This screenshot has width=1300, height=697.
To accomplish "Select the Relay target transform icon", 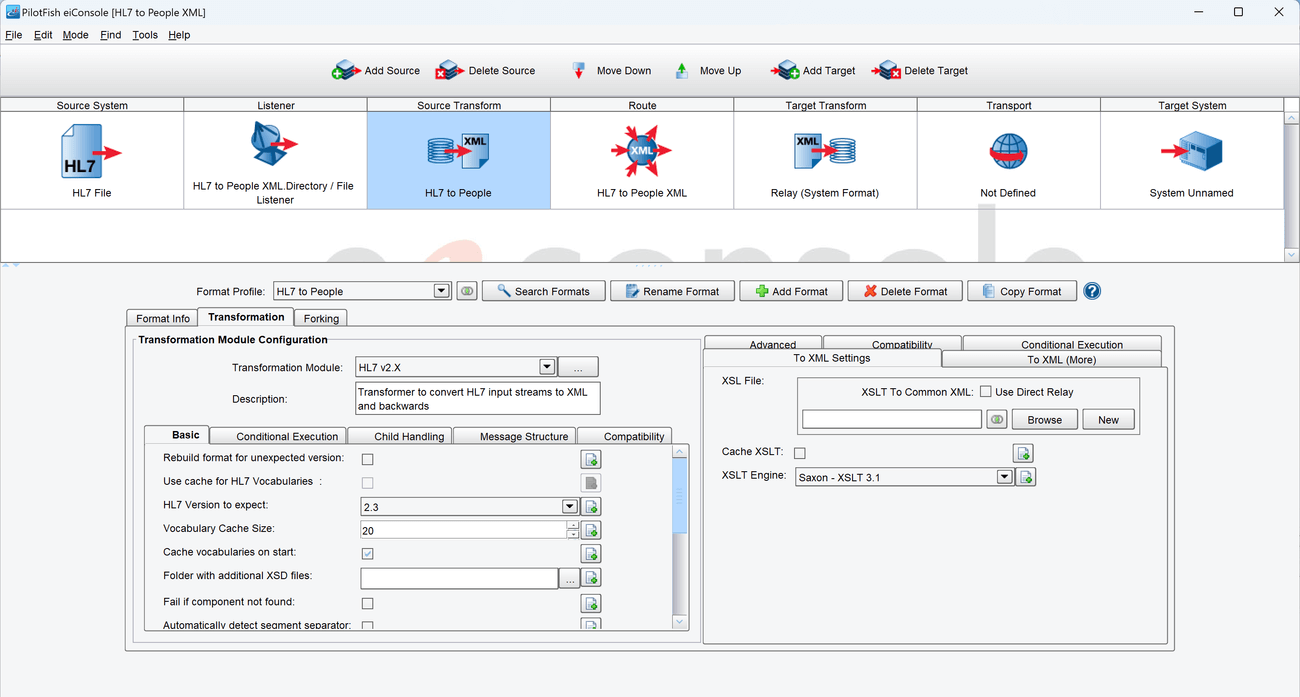I will click(824, 151).
